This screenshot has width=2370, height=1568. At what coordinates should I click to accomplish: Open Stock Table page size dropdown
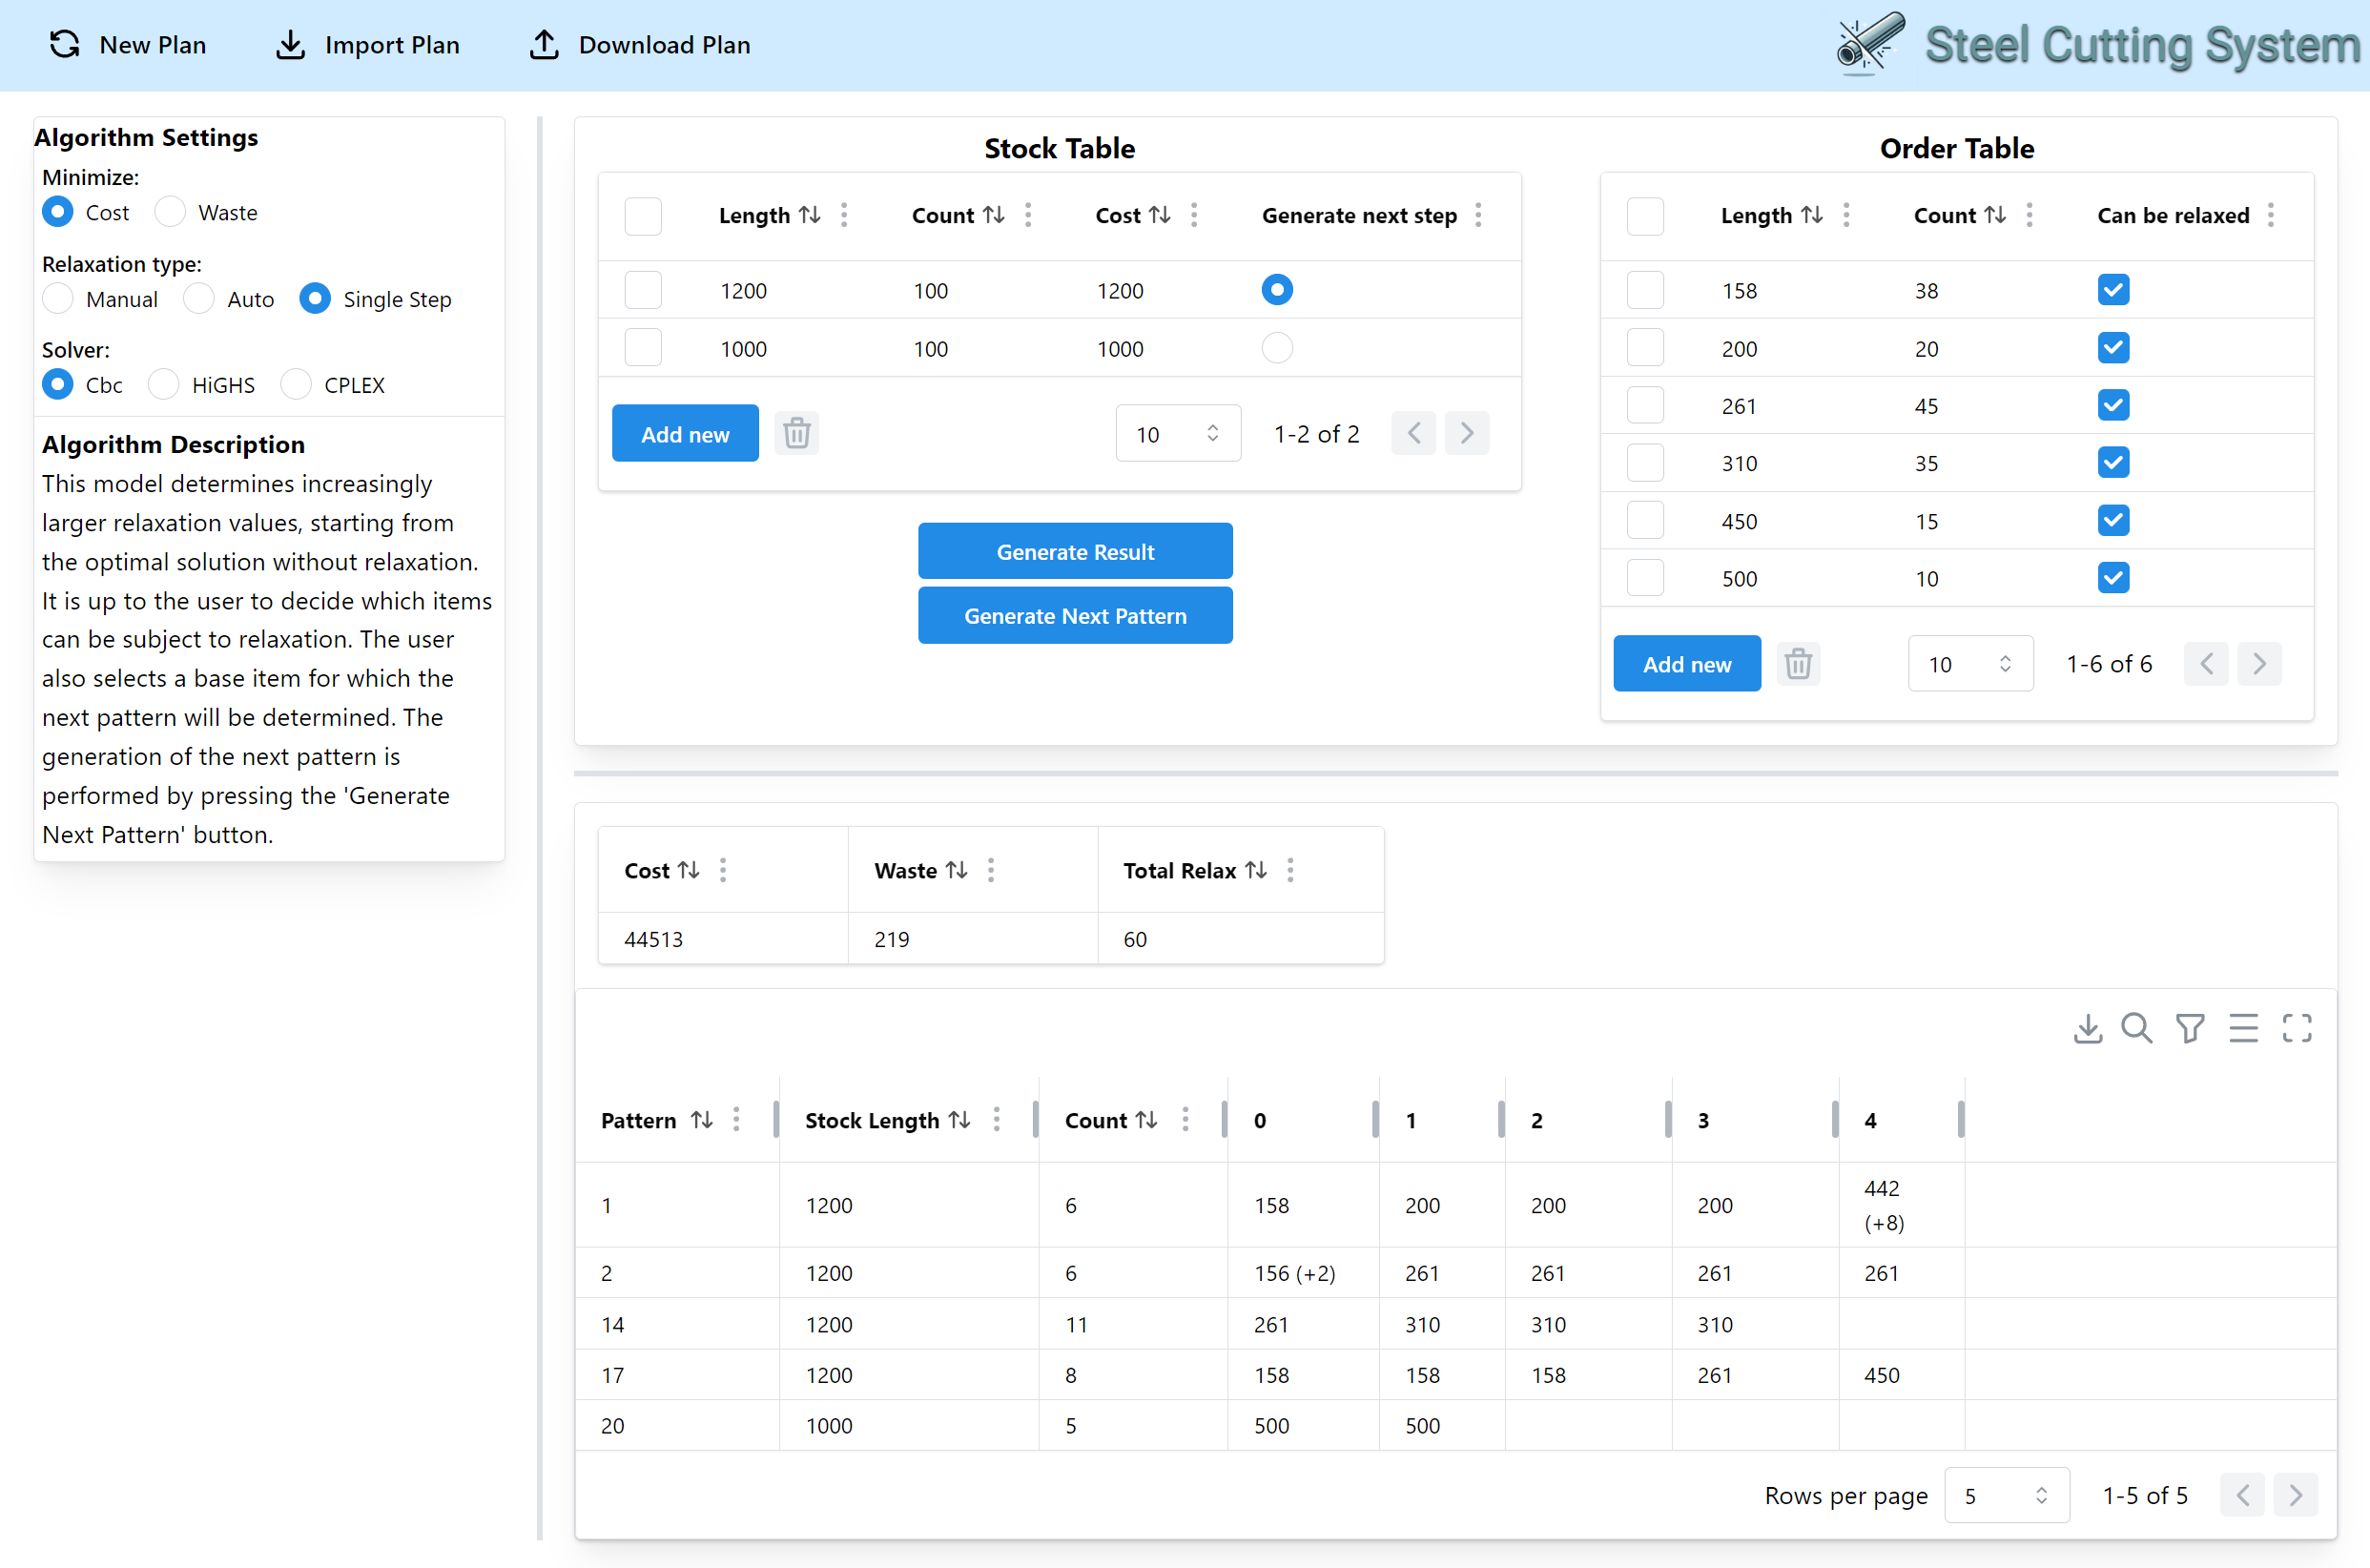point(1177,434)
